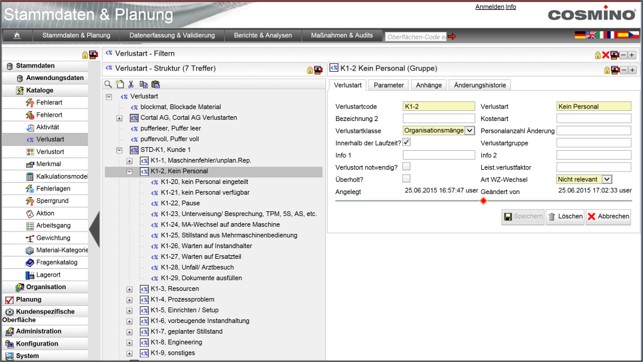Click the search magnifier in structure toolbar
Image resolution: width=643 pixels, height=362 pixels.
[x=108, y=84]
